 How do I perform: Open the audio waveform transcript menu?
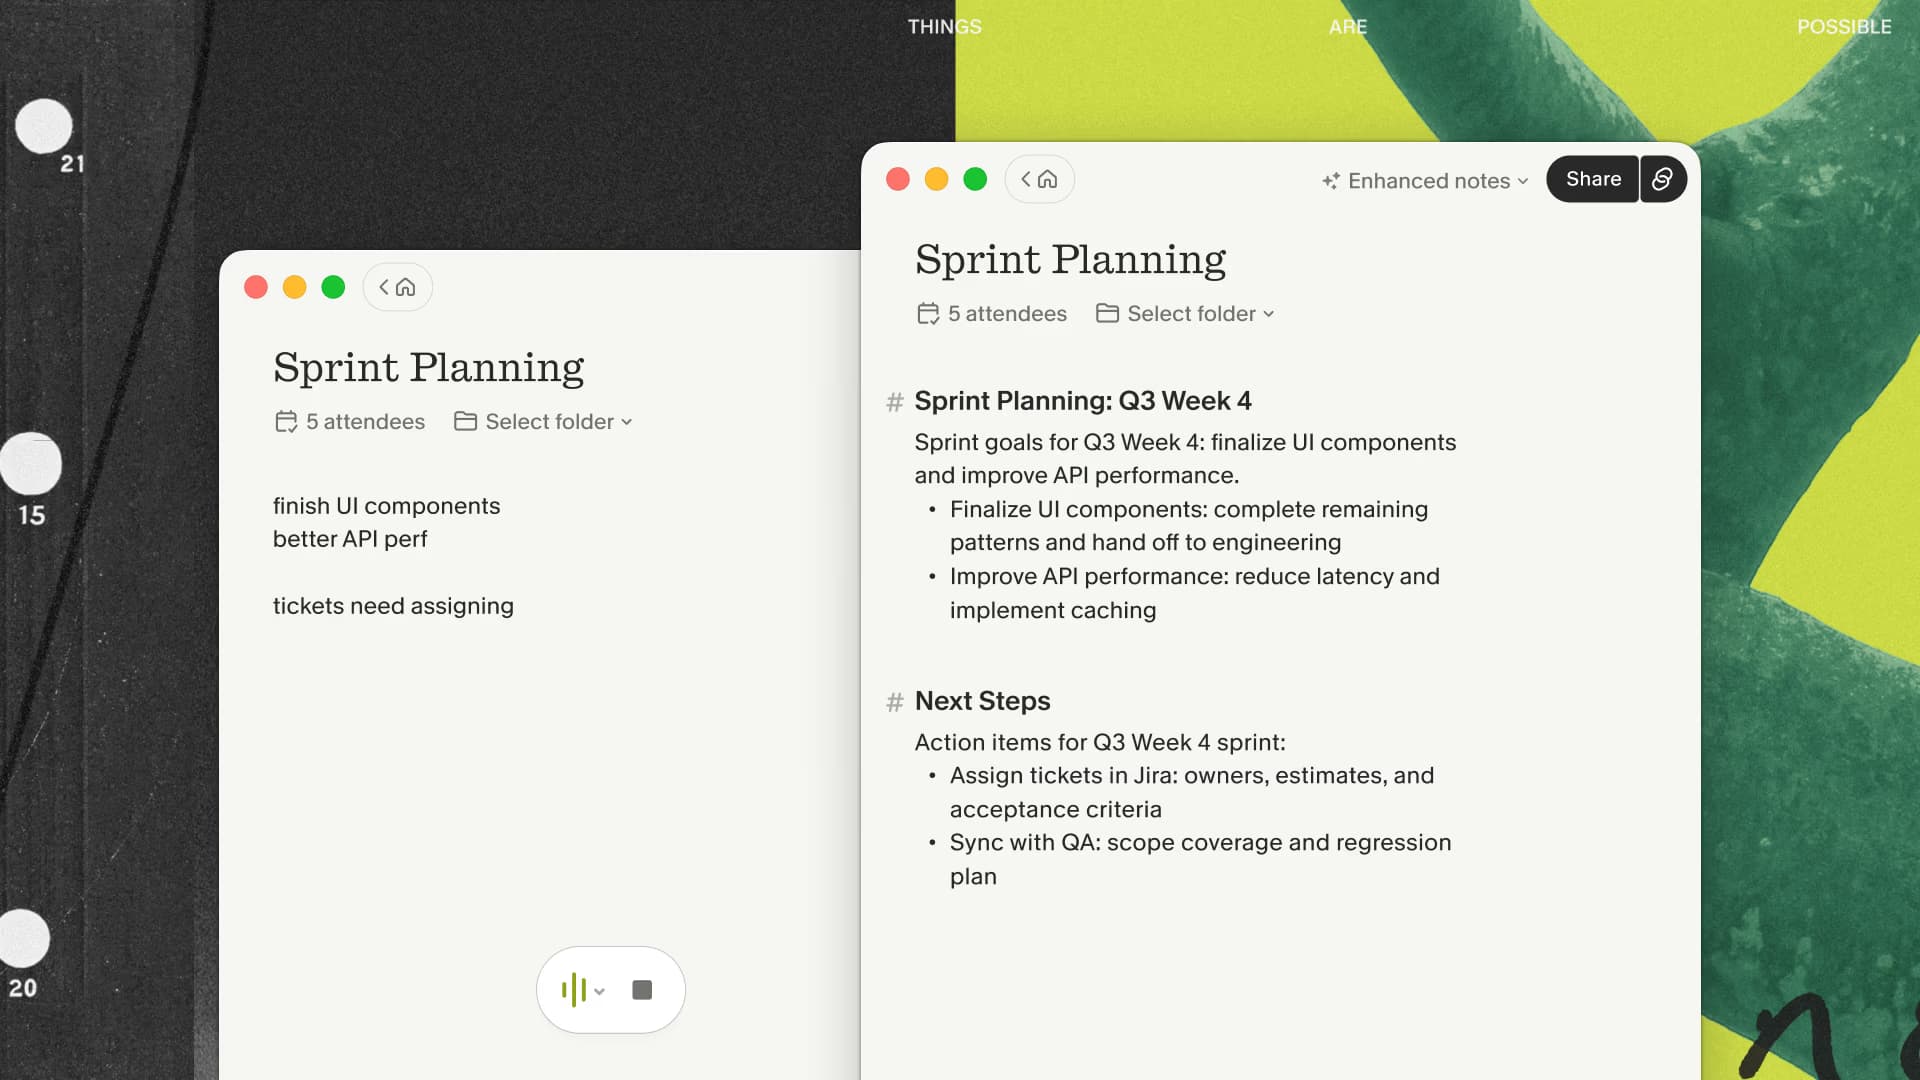(583, 990)
